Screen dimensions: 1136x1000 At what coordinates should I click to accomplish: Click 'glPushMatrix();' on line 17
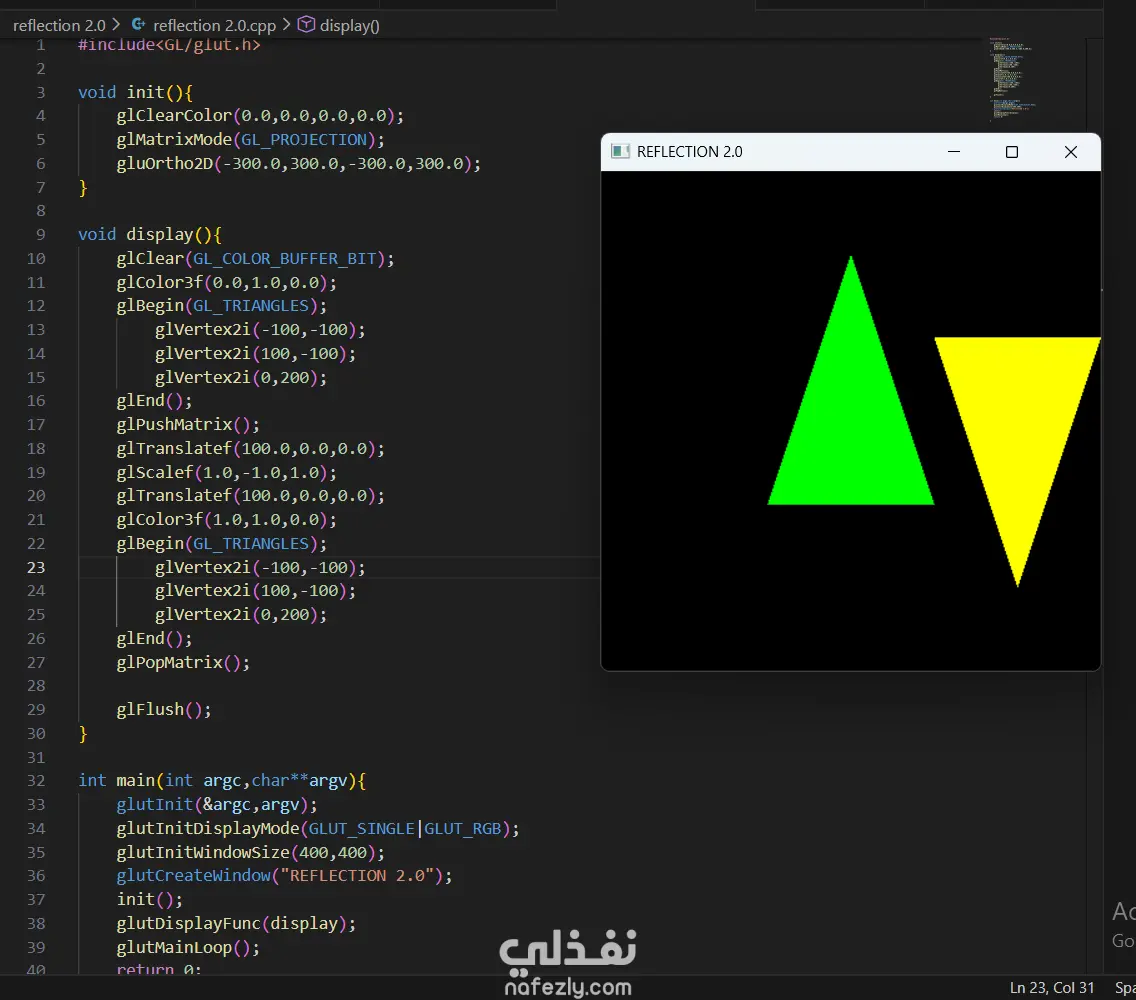click(188, 425)
